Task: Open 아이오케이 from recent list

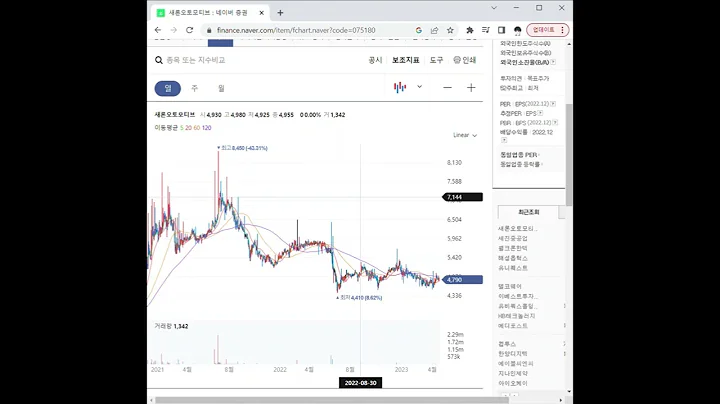Action: [513, 383]
